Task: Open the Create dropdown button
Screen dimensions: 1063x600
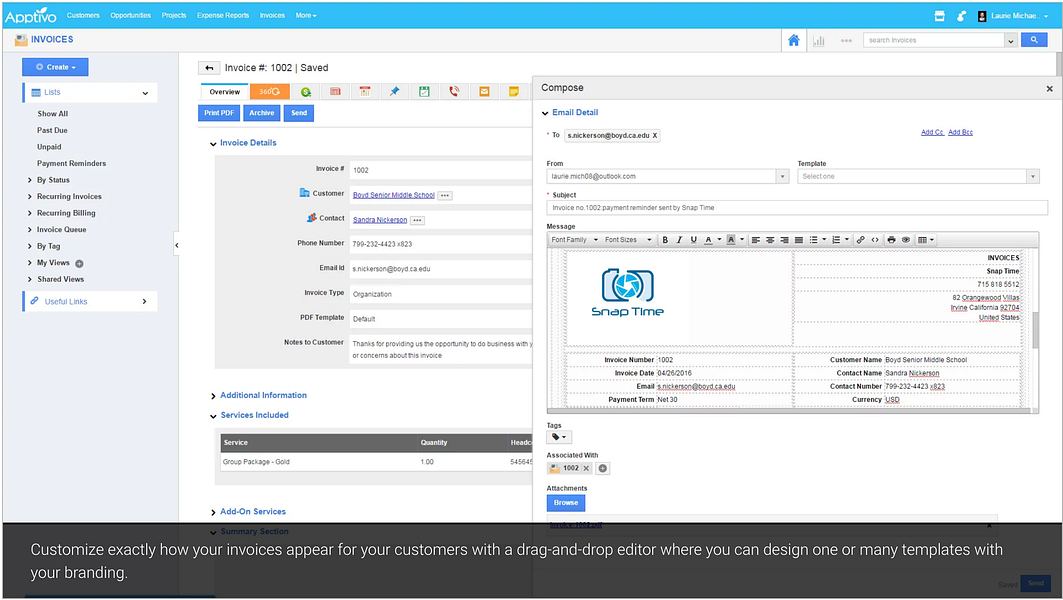Action: point(56,67)
